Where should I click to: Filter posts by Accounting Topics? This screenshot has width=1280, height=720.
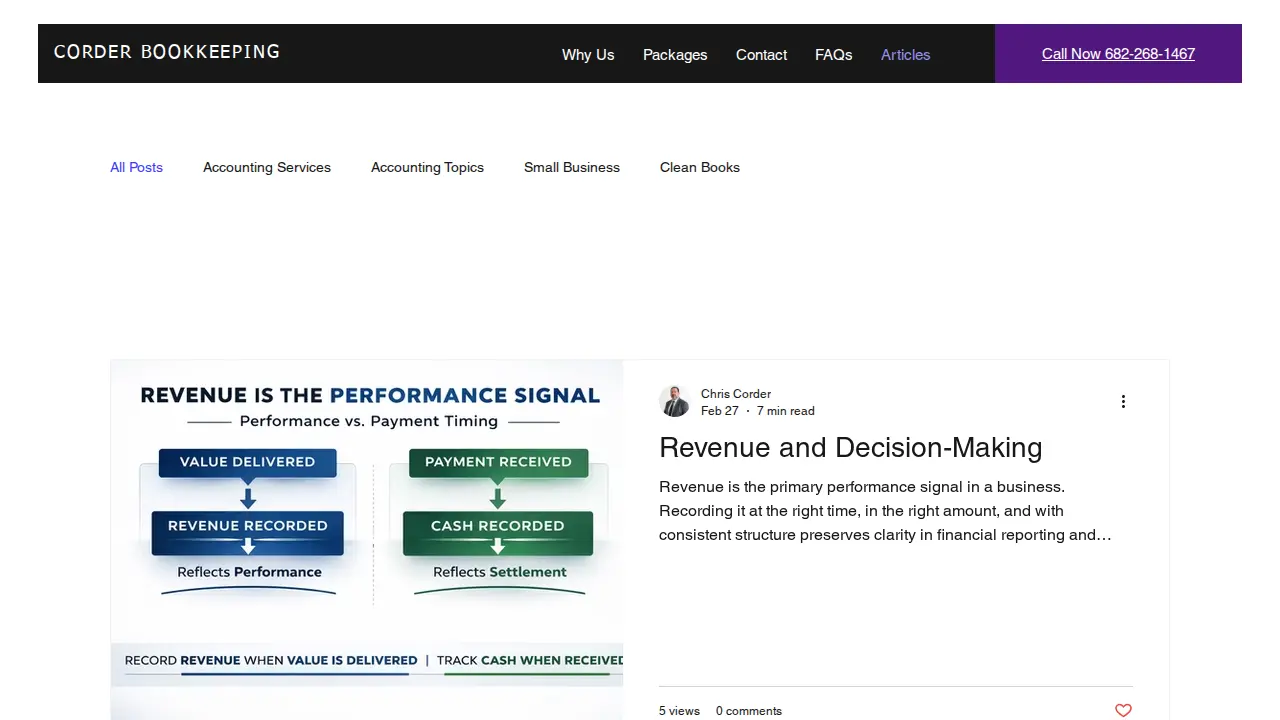tap(427, 167)
